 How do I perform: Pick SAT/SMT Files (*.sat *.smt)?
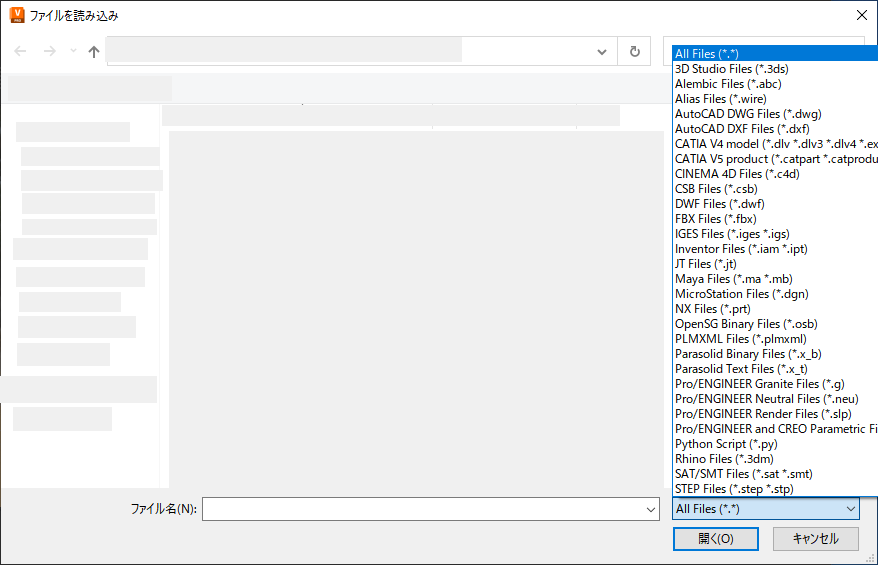775,474
